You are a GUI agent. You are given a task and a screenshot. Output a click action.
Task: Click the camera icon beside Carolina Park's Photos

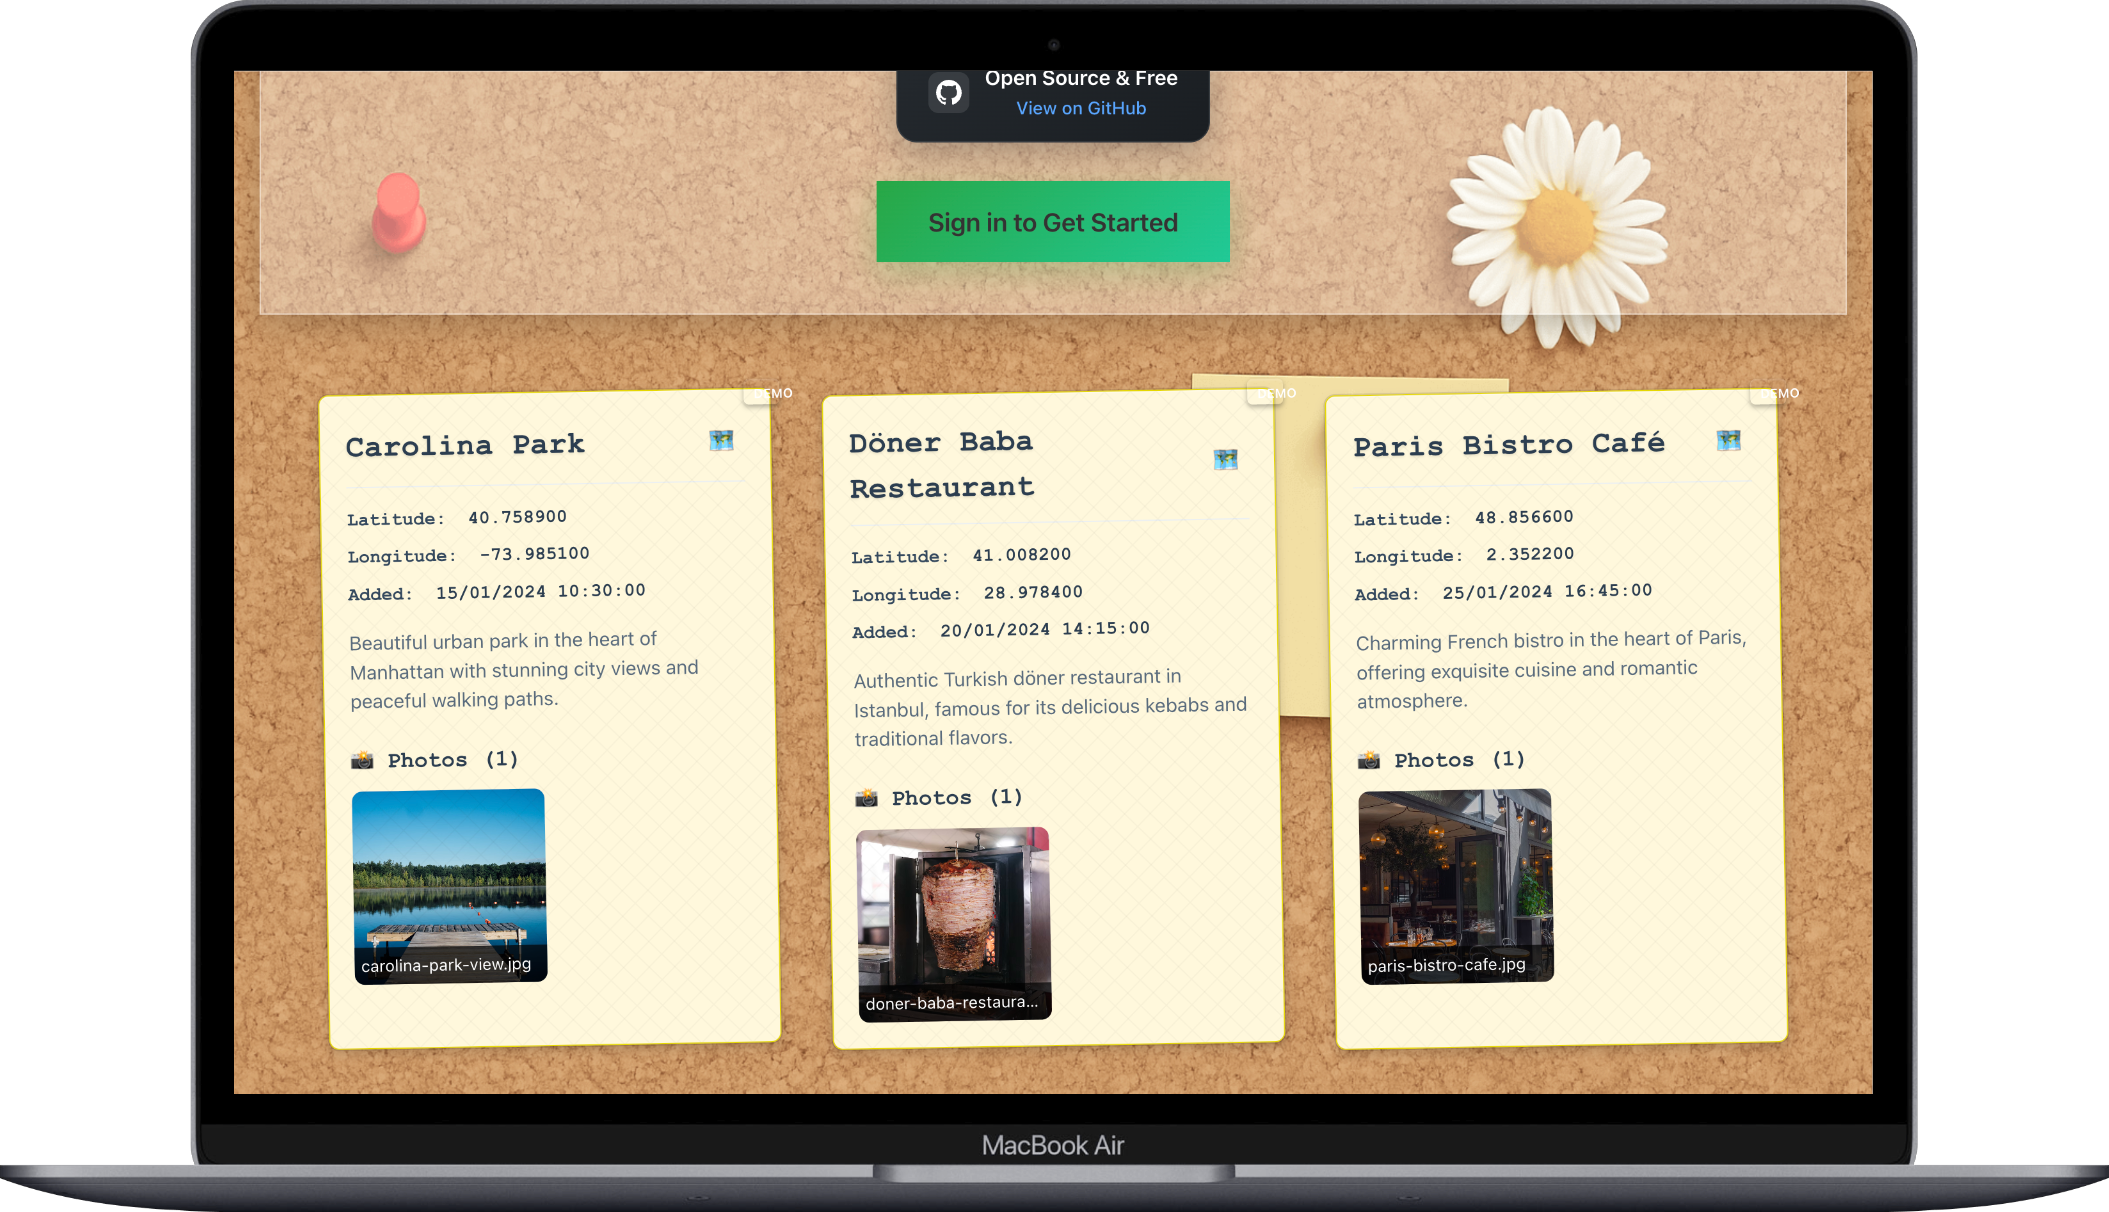[364, 759]
